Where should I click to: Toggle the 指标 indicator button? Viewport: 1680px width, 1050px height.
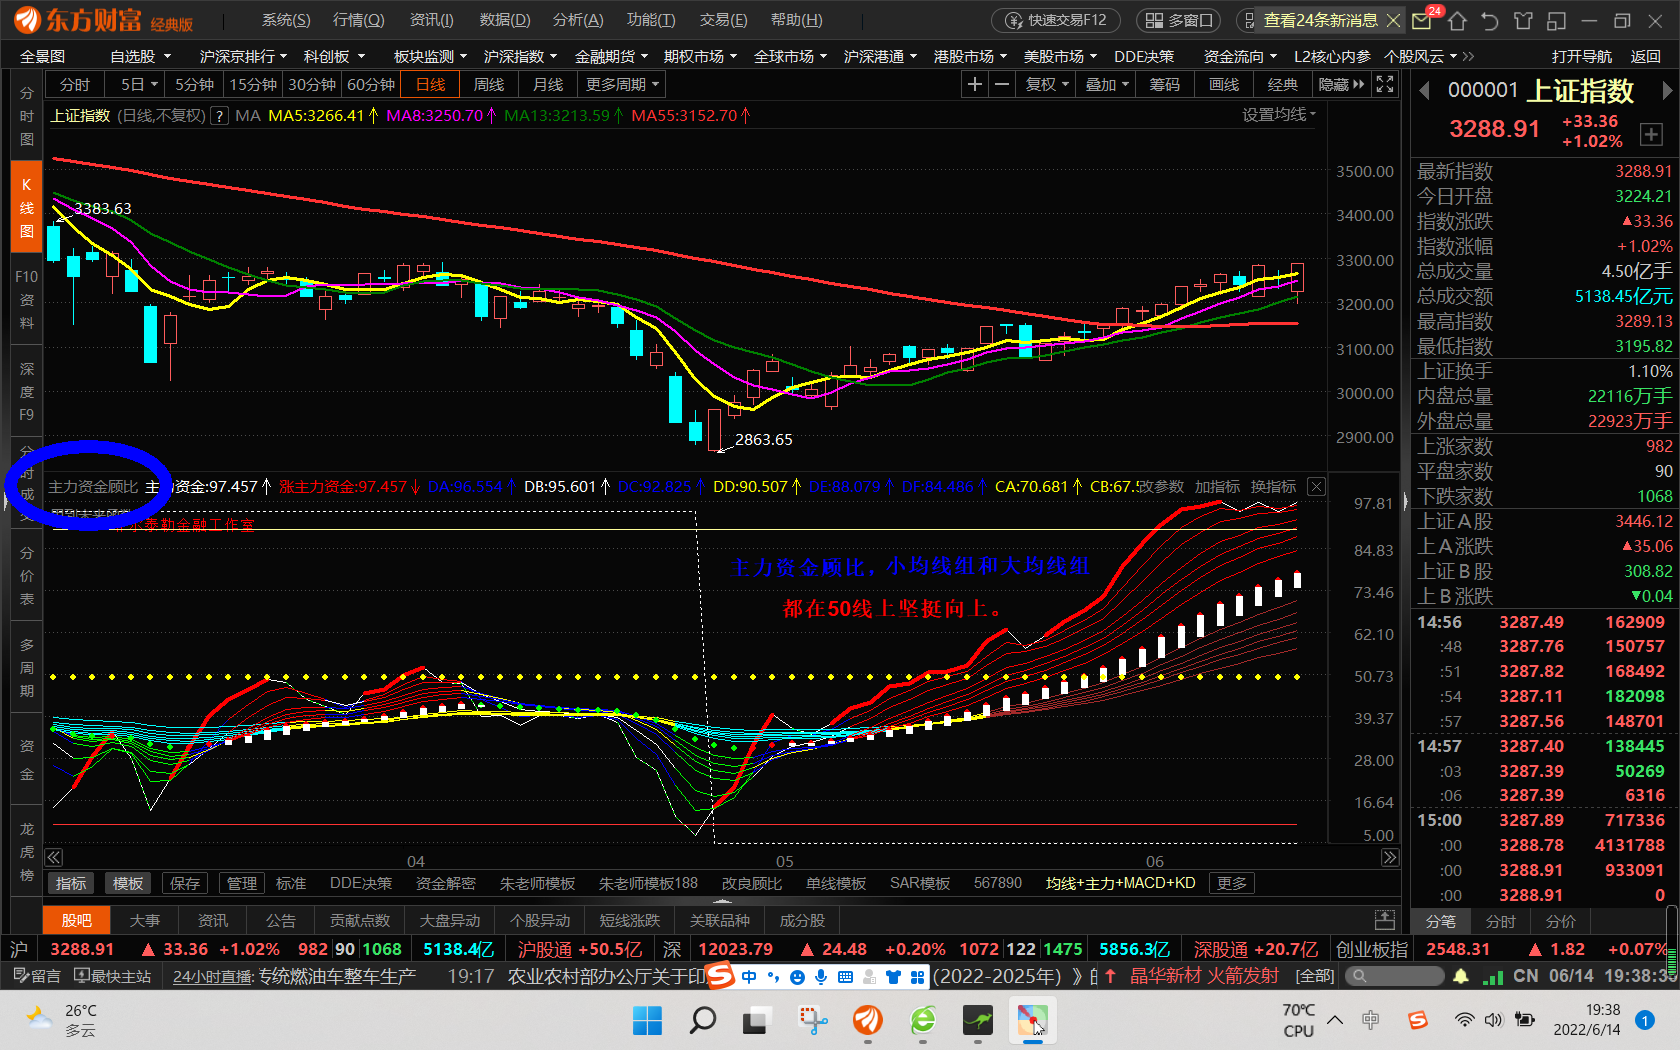[71, 883]
